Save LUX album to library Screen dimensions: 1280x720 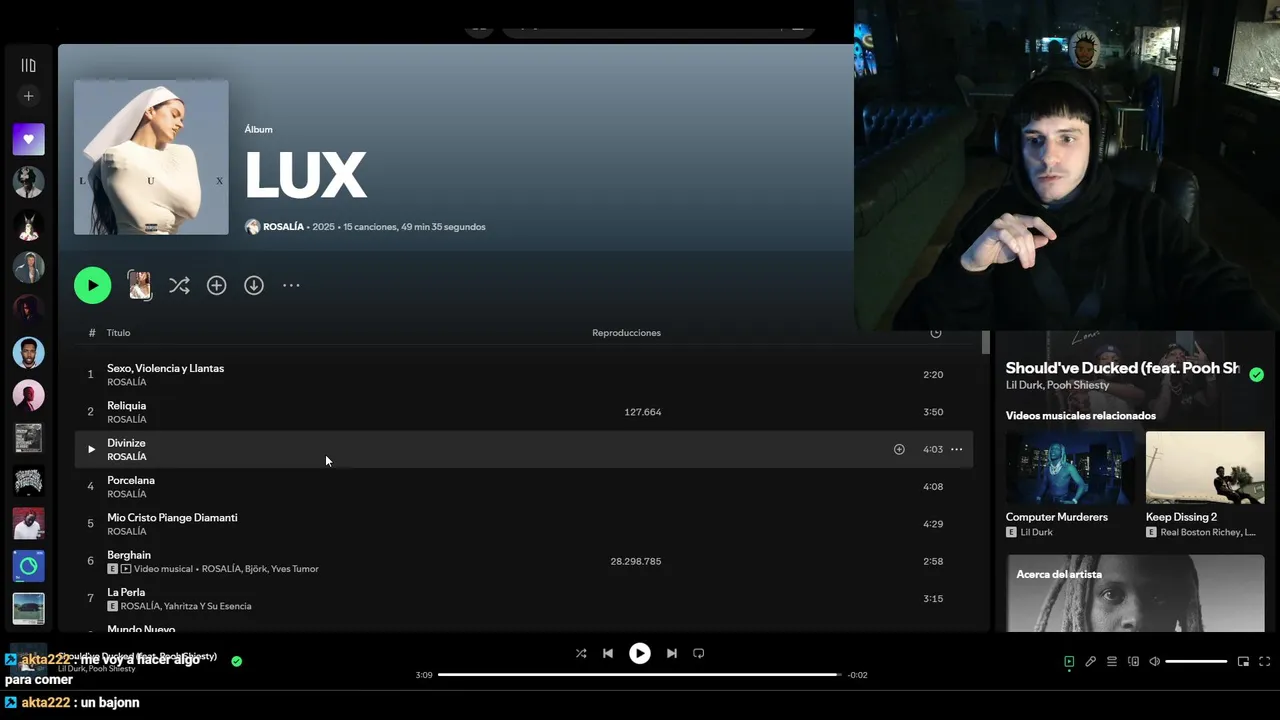(x=216, y=285)
